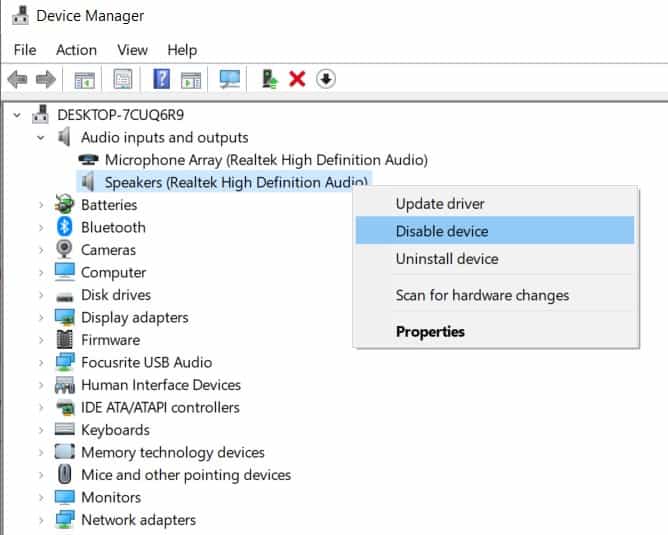Choose Uninstall device from context menu

[495, 259]
